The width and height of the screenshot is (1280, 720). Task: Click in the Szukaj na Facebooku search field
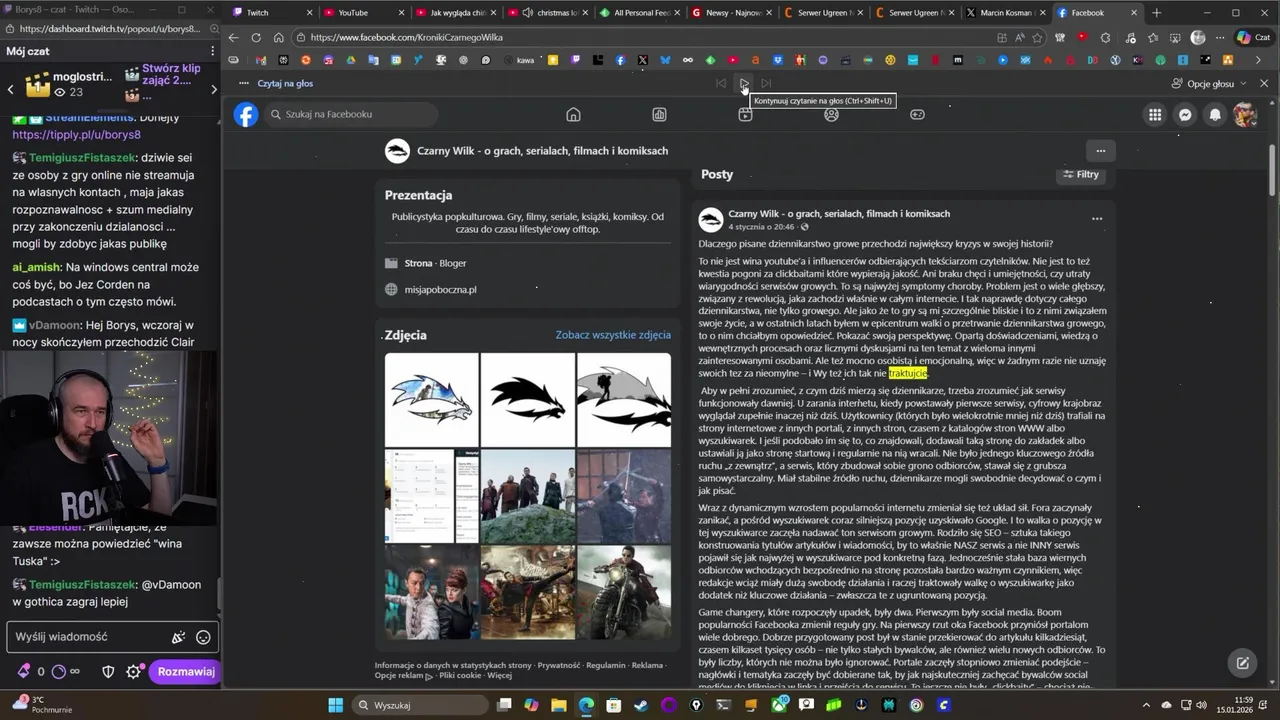[x=352, y=114]
